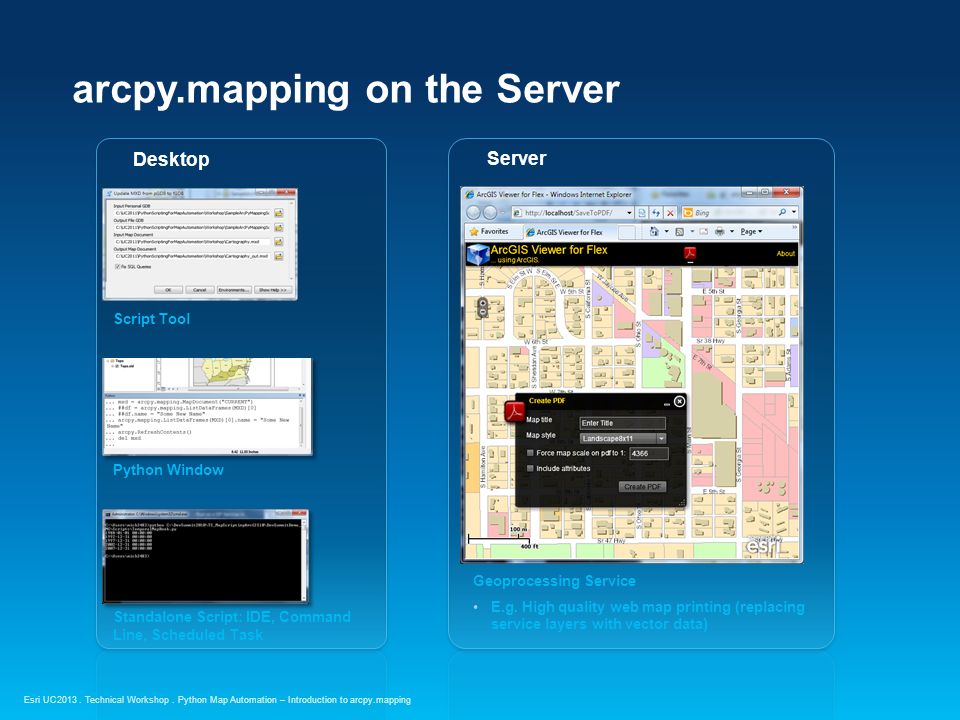Click the map zoom navigation control

[482, 307]
